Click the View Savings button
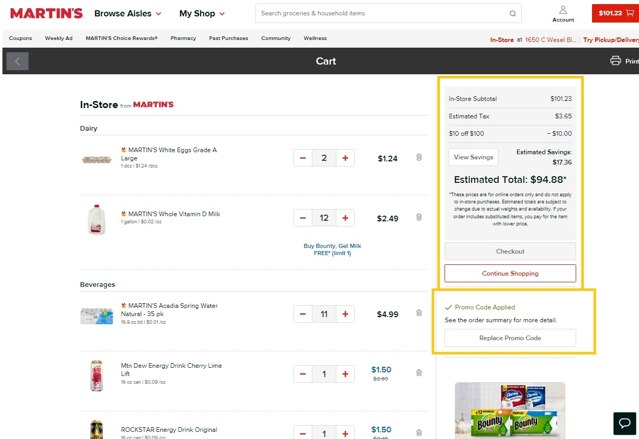The image size is (639, 439). [473, 157]
